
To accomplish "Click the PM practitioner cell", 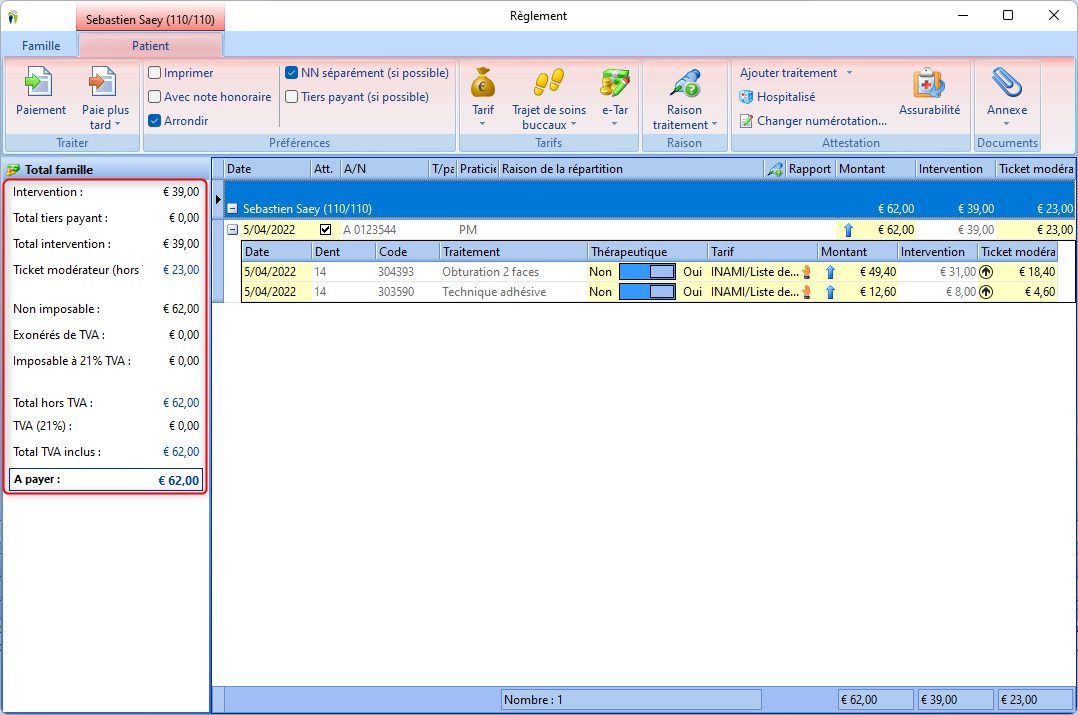I will pos(468,230).
